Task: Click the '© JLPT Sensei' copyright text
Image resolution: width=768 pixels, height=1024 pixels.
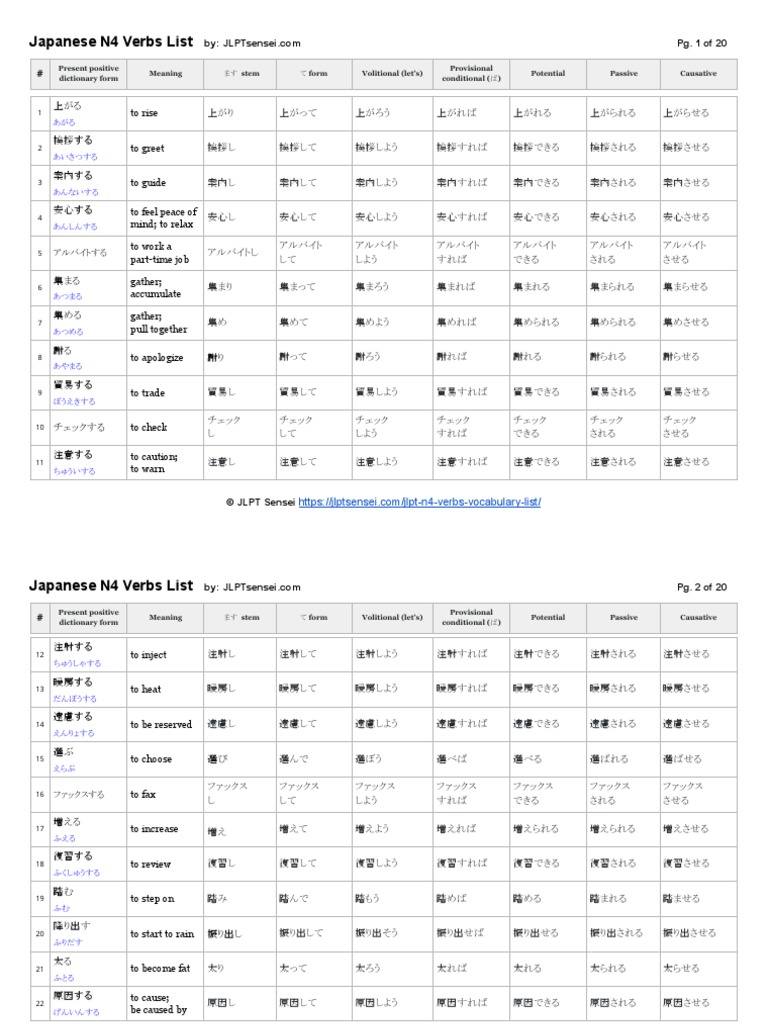Action: point(261,502)
